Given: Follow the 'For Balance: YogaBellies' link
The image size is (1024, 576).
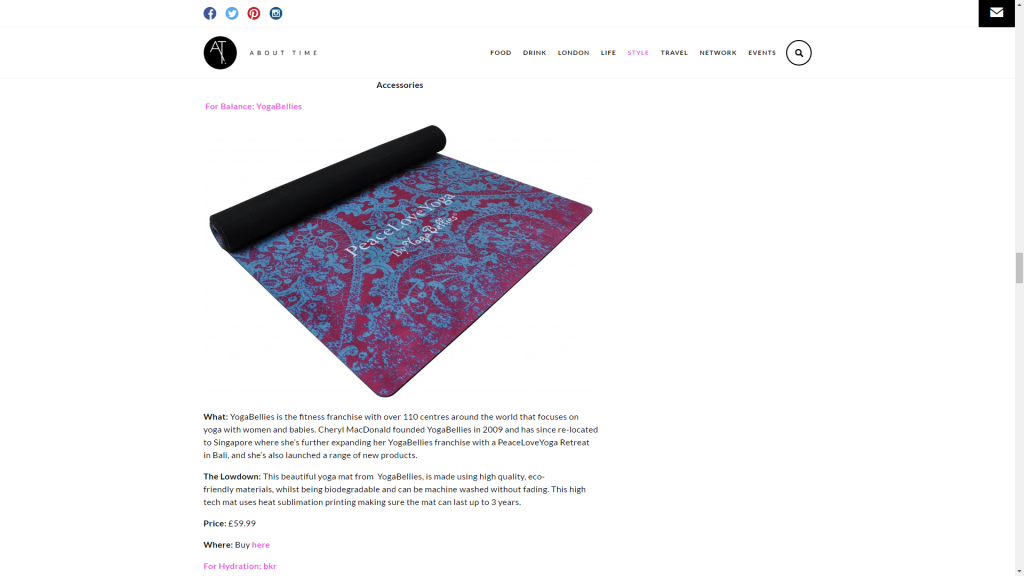Looking at the screenshot, I should point(253,106).
